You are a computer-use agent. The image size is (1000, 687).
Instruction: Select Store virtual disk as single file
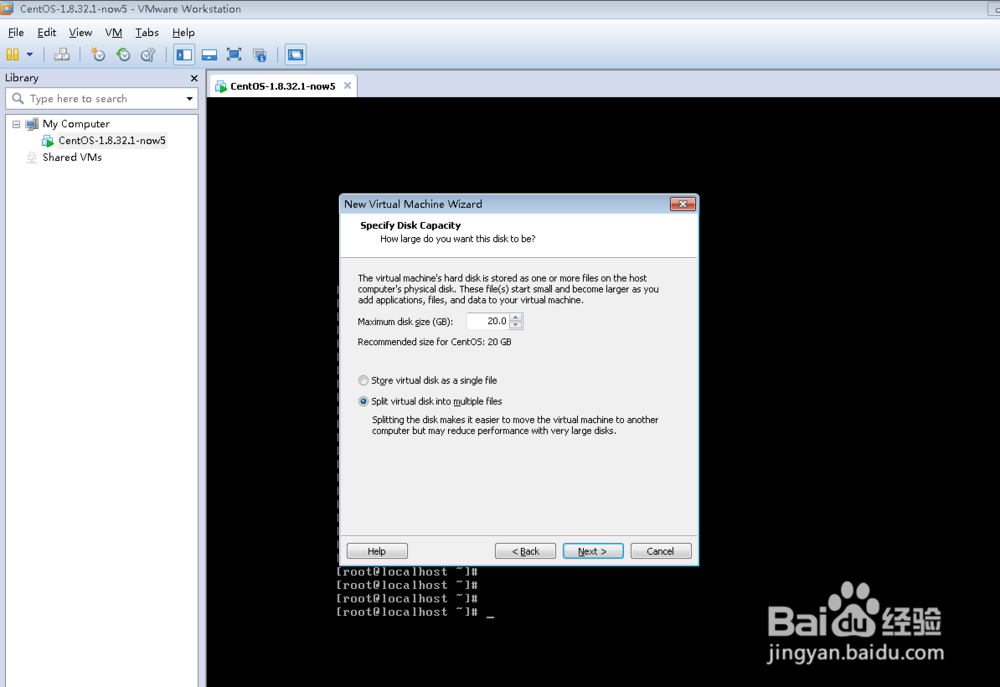364,381
